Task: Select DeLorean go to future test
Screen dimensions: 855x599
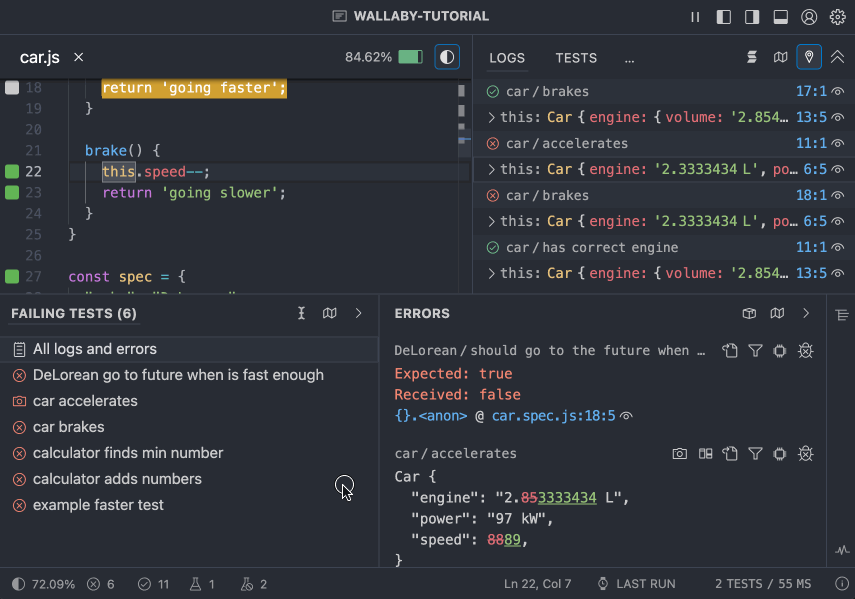Action: point(189,375)
